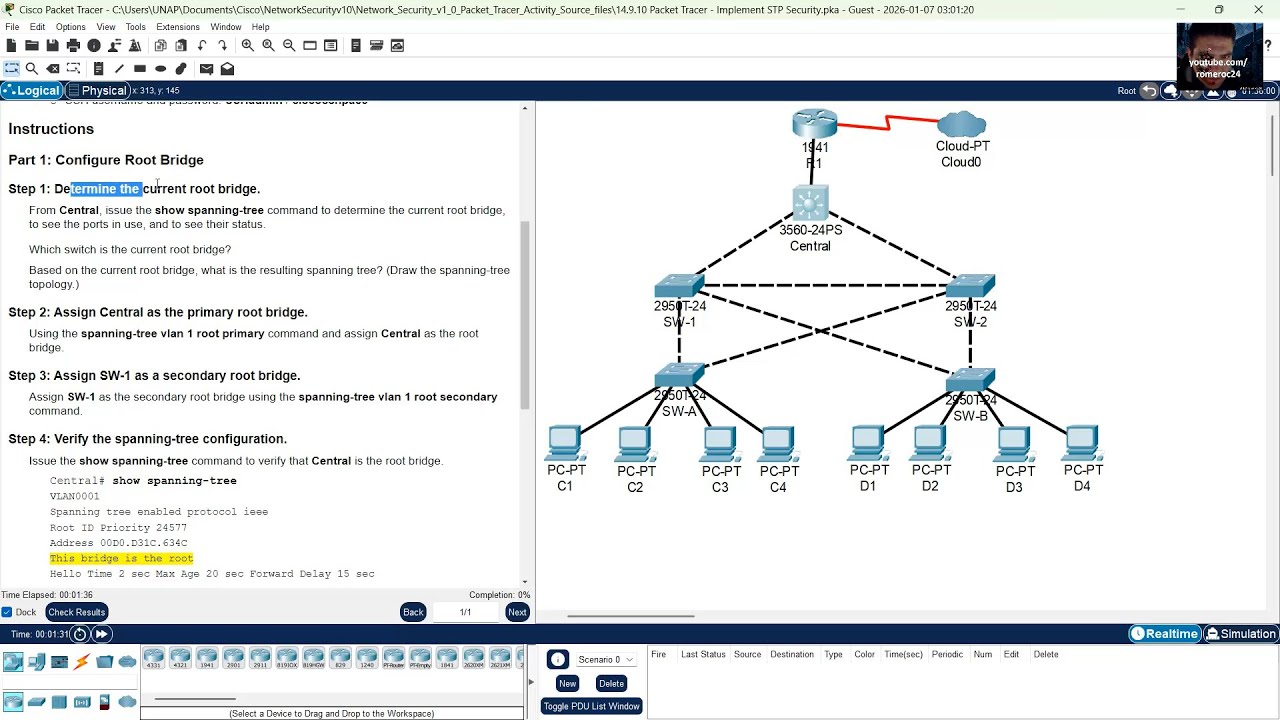Click the Zoom In magnifier icon

(247, 45)
